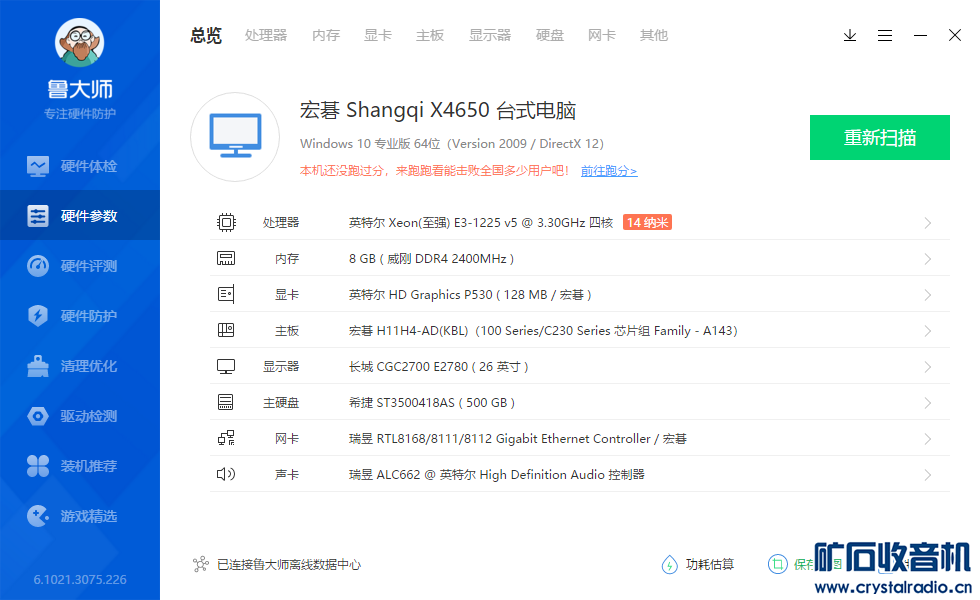The height and width of the screenshot is (600, 980).
Task: Switch to the 其他 tab
Action: coord(654,36)
